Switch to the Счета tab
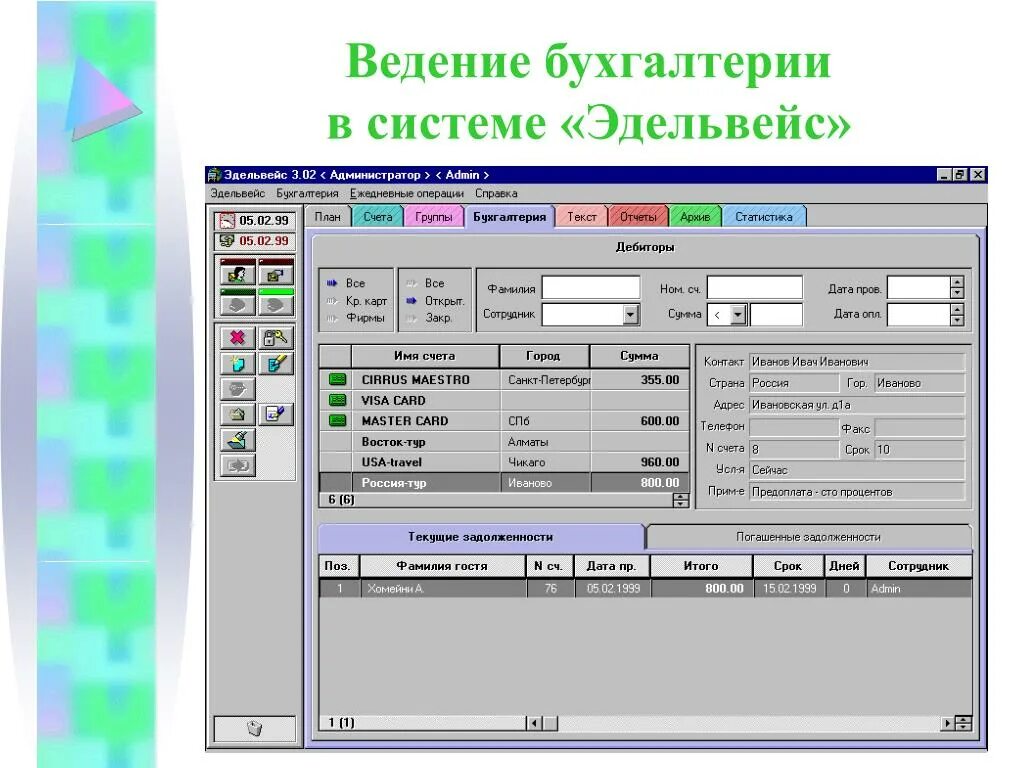1024x768 pixels. (x=378, y=217)
